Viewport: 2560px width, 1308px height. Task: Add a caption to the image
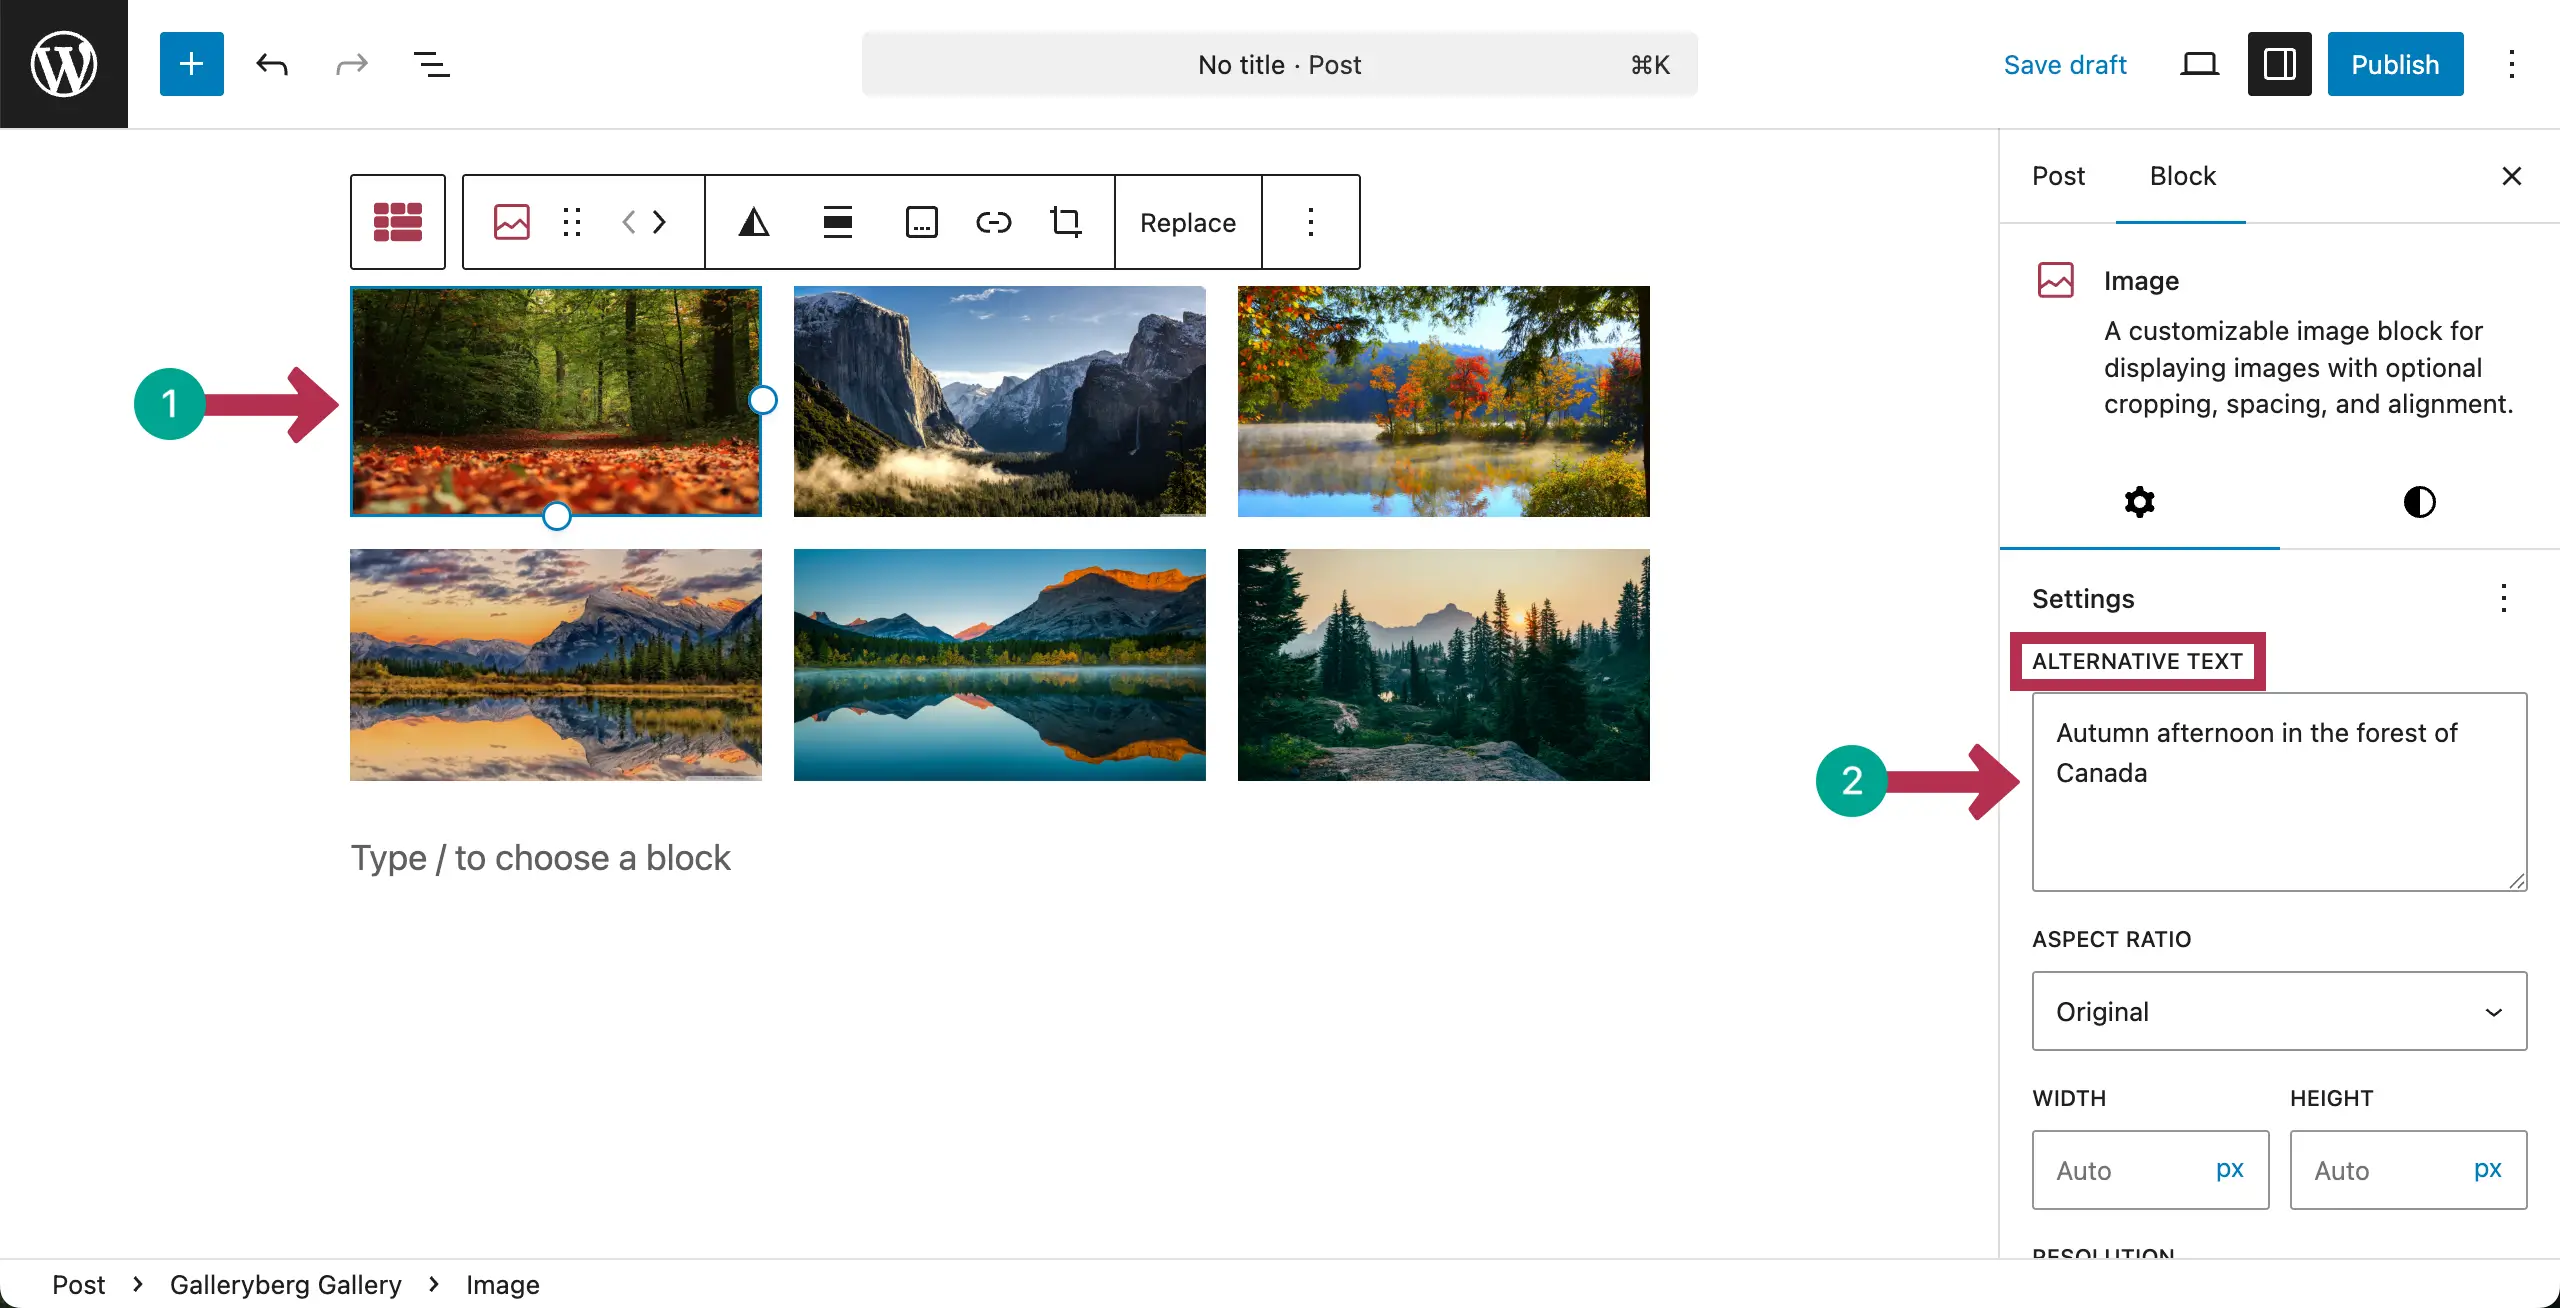[x=921, y=221]
